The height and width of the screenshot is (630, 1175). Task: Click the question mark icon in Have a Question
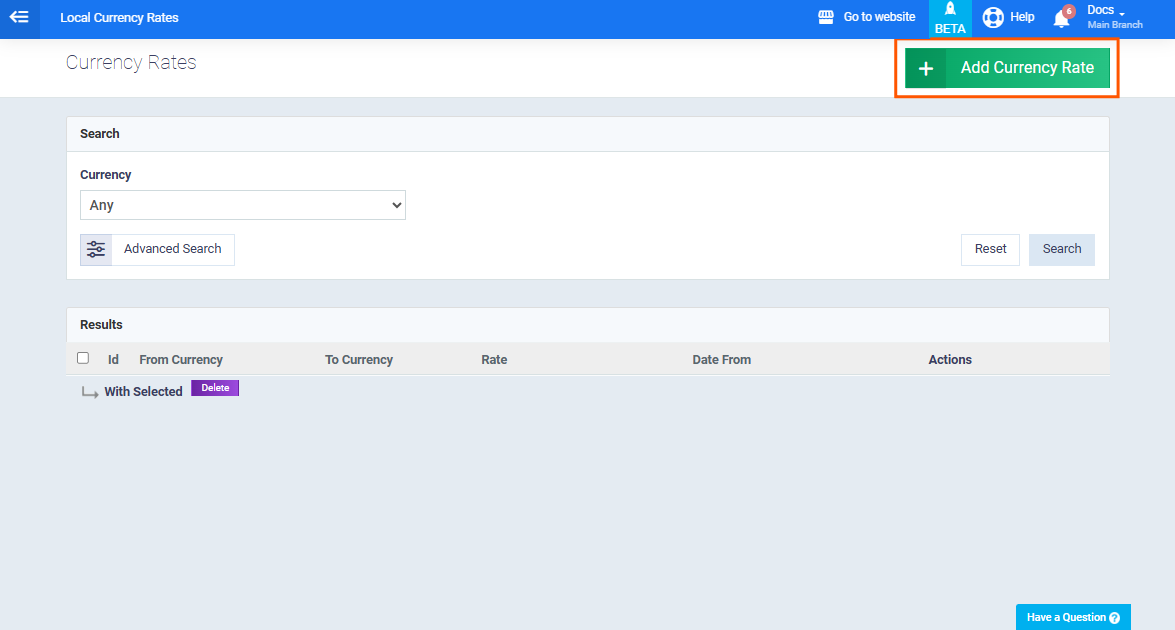point(1115,618)
